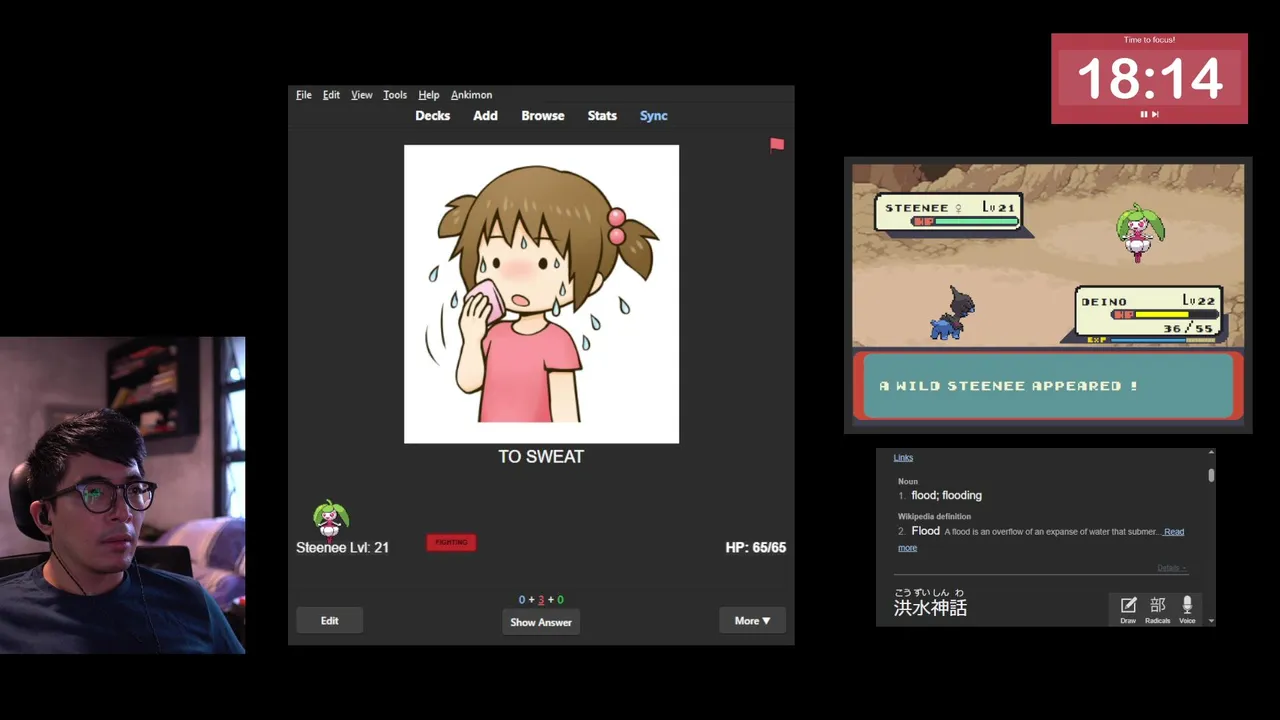Open the Help menu
The width and height of the screenshot is (1280, 720).
click(x=429, y=95)
